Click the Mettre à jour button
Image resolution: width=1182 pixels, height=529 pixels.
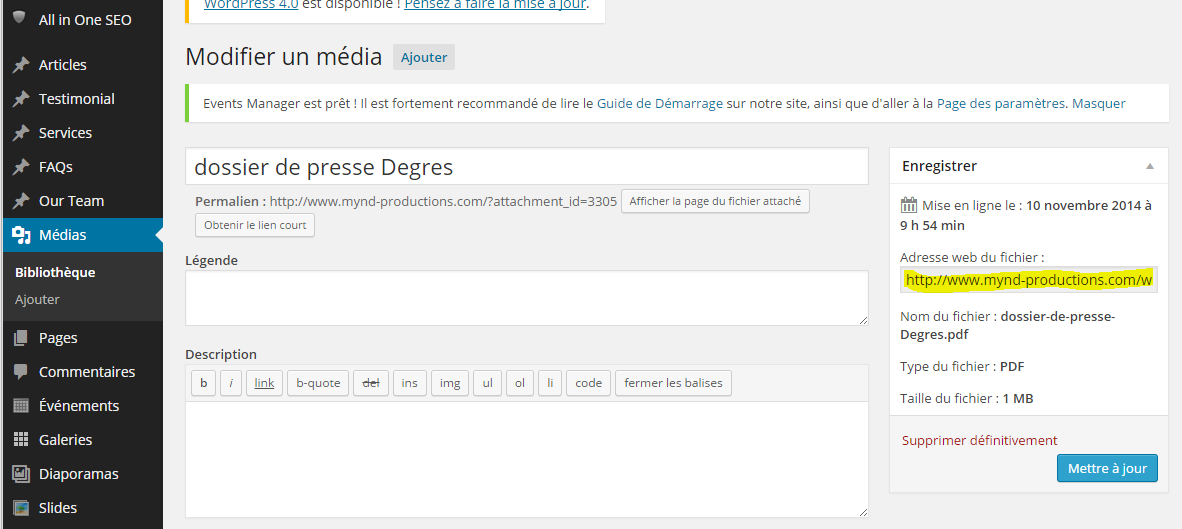pos(1107,468)
